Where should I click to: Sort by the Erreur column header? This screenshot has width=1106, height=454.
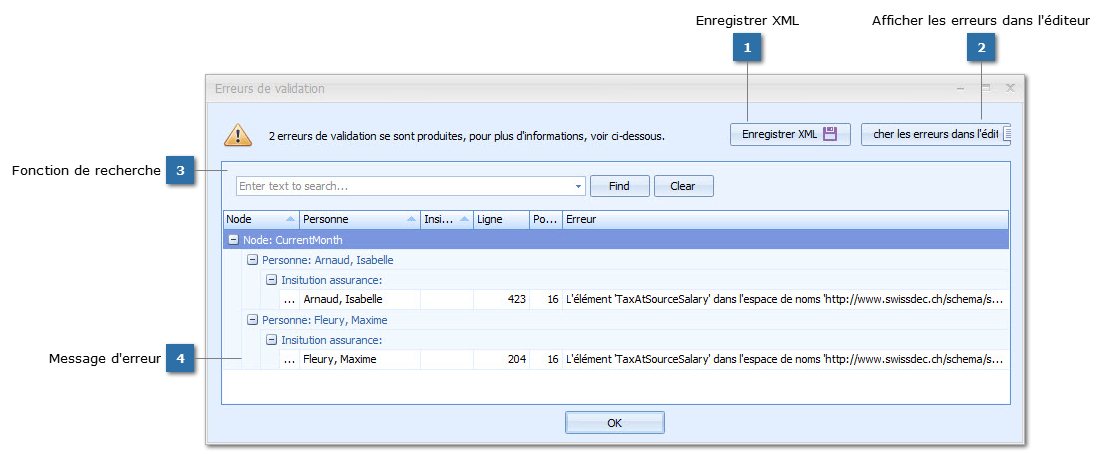point(785,219)
